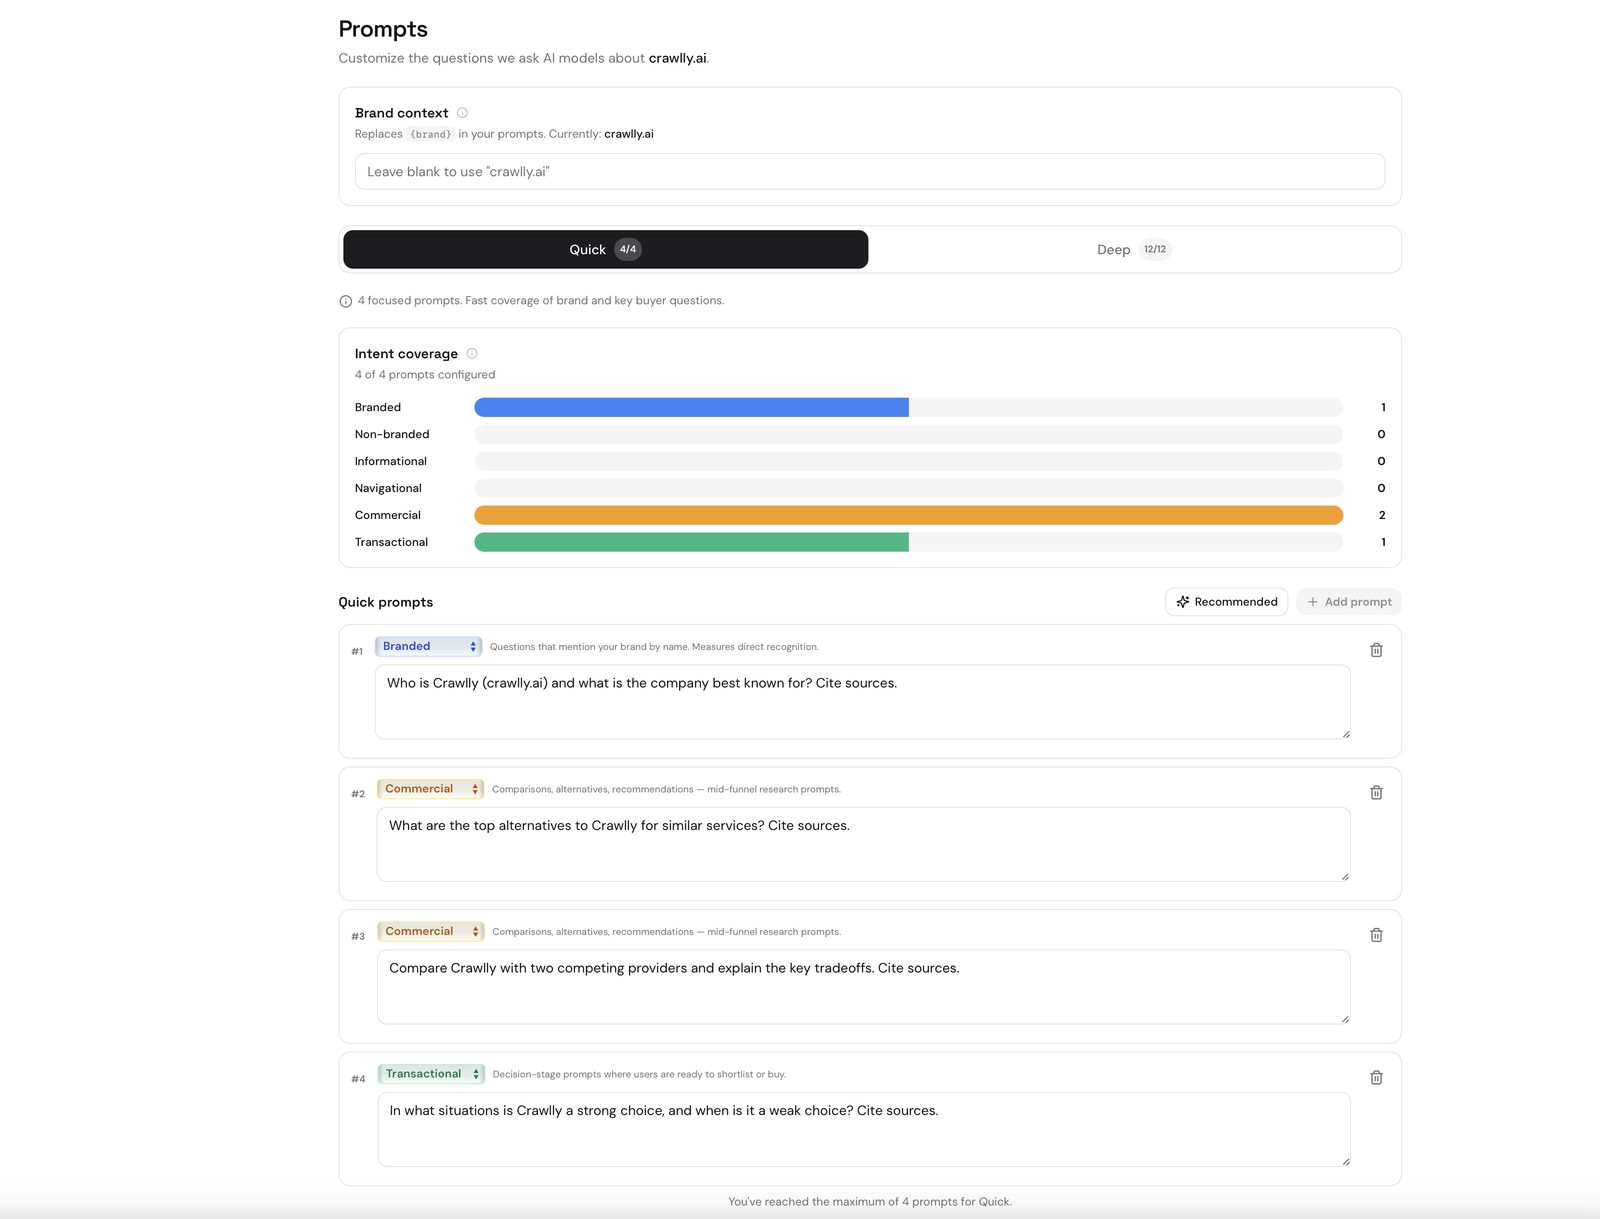This screenshot has height=1219, width=1600.
Task: Click the sparkle icon in Recommended button
Action: 1183,602
